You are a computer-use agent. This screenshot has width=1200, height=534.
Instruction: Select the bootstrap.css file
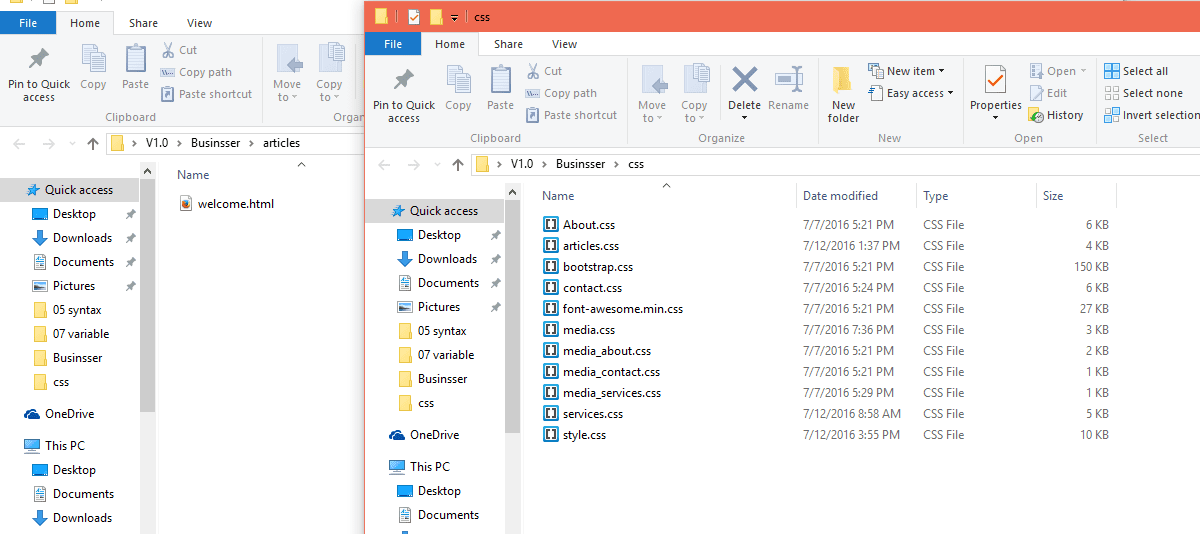(597, 267)
